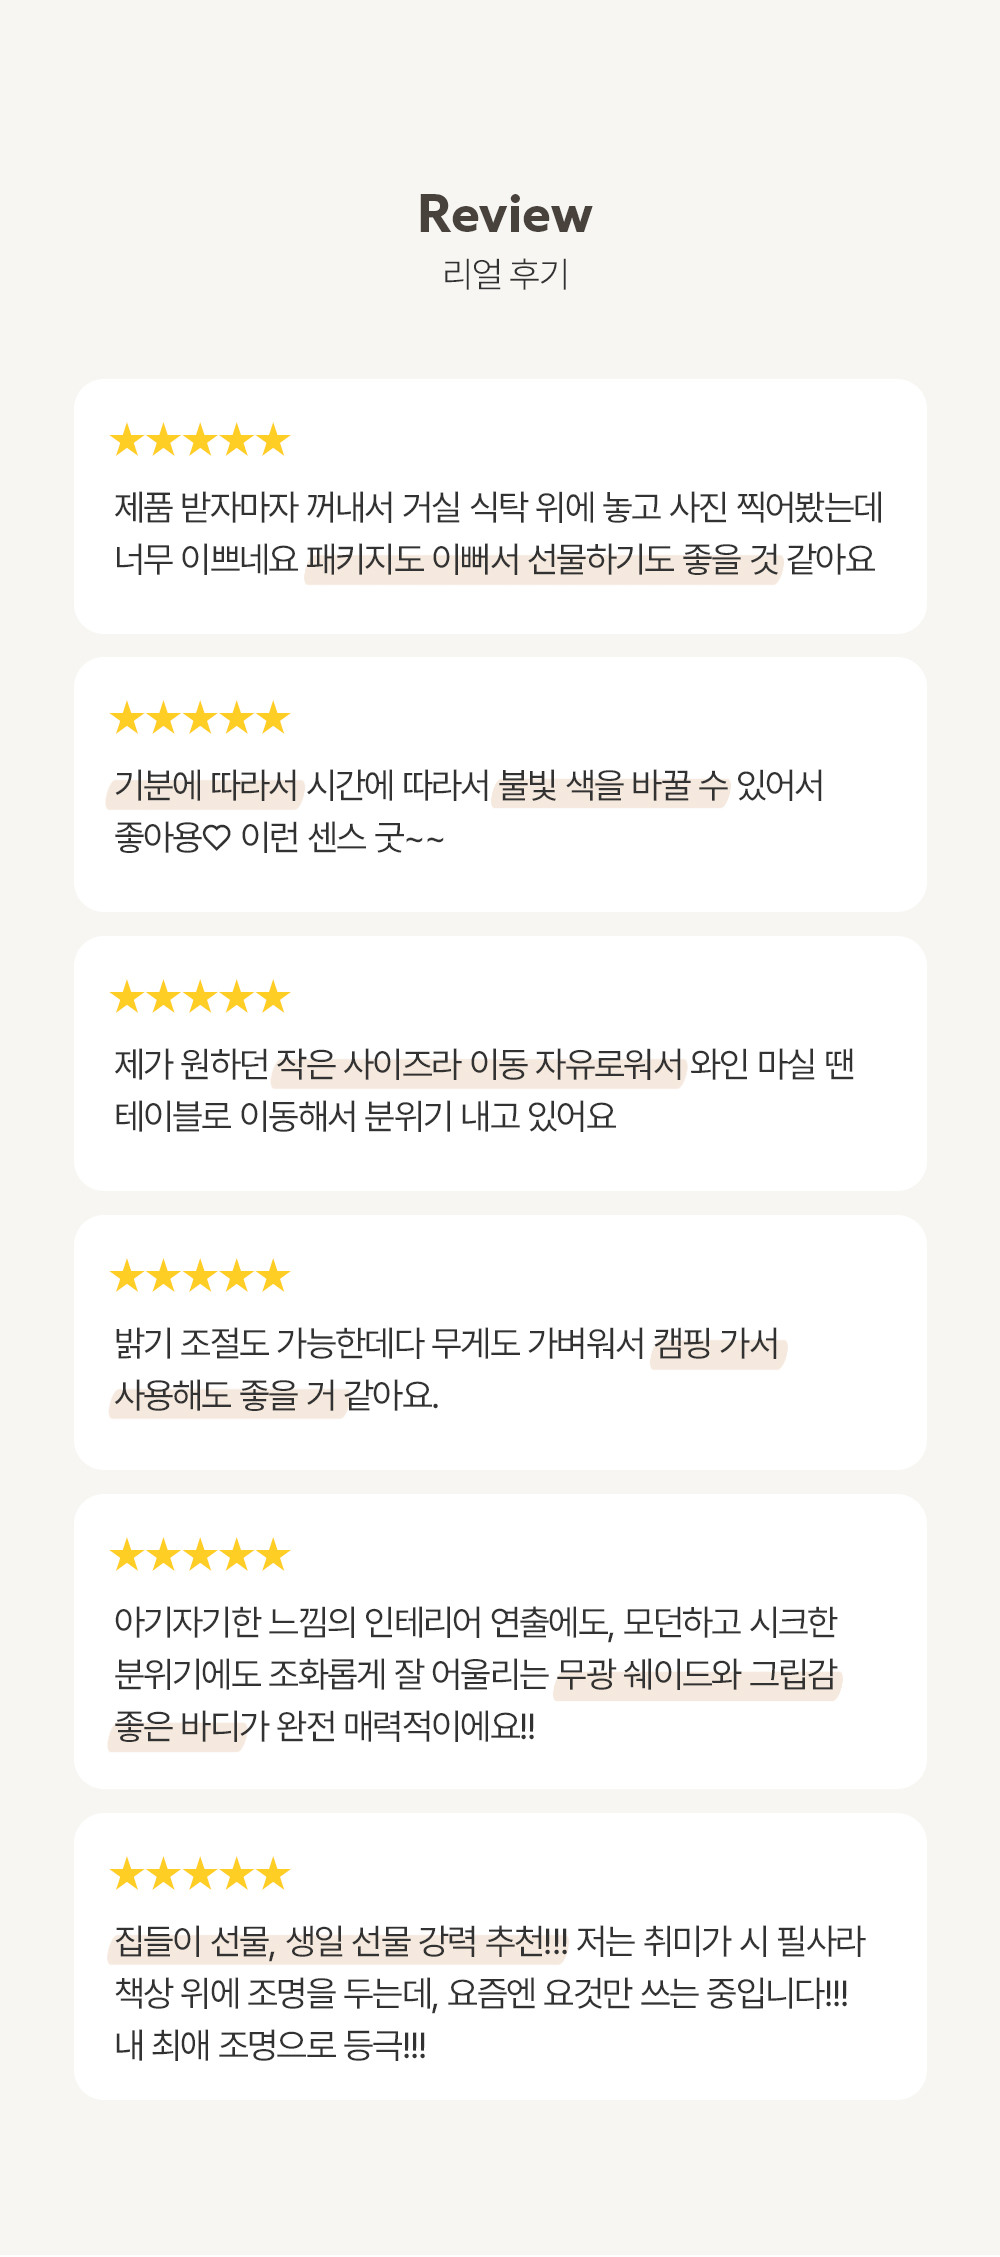
Task: Click the star rating of the first review
Action: [x=200, y=440]
